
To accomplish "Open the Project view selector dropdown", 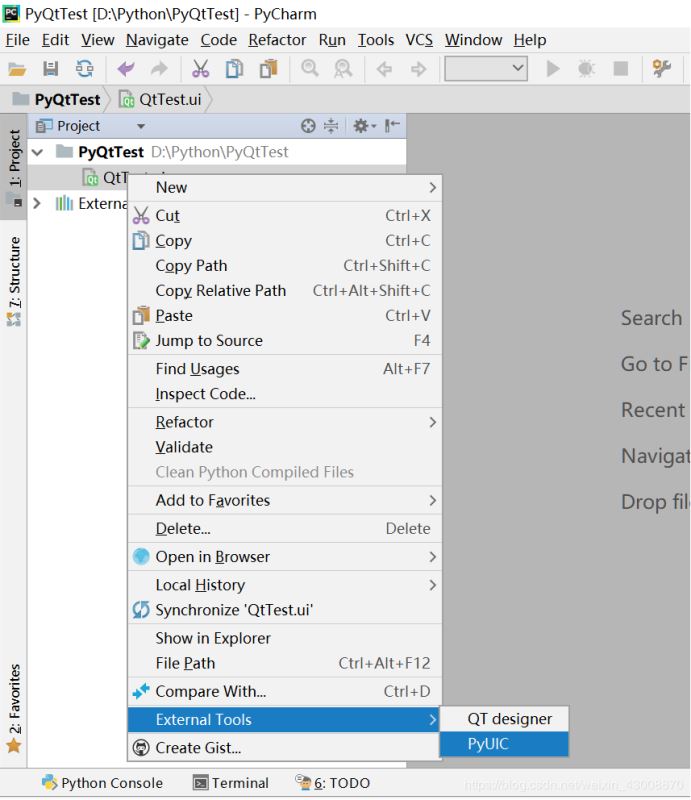I will pos(141,126).
